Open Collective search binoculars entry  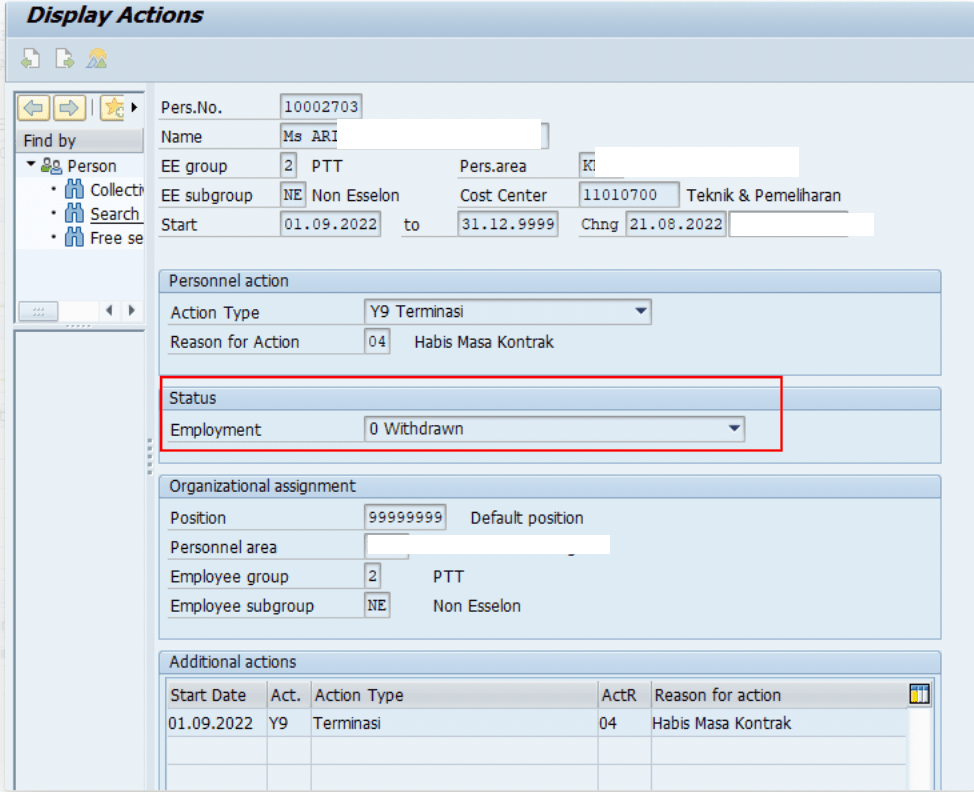[105, 190]
